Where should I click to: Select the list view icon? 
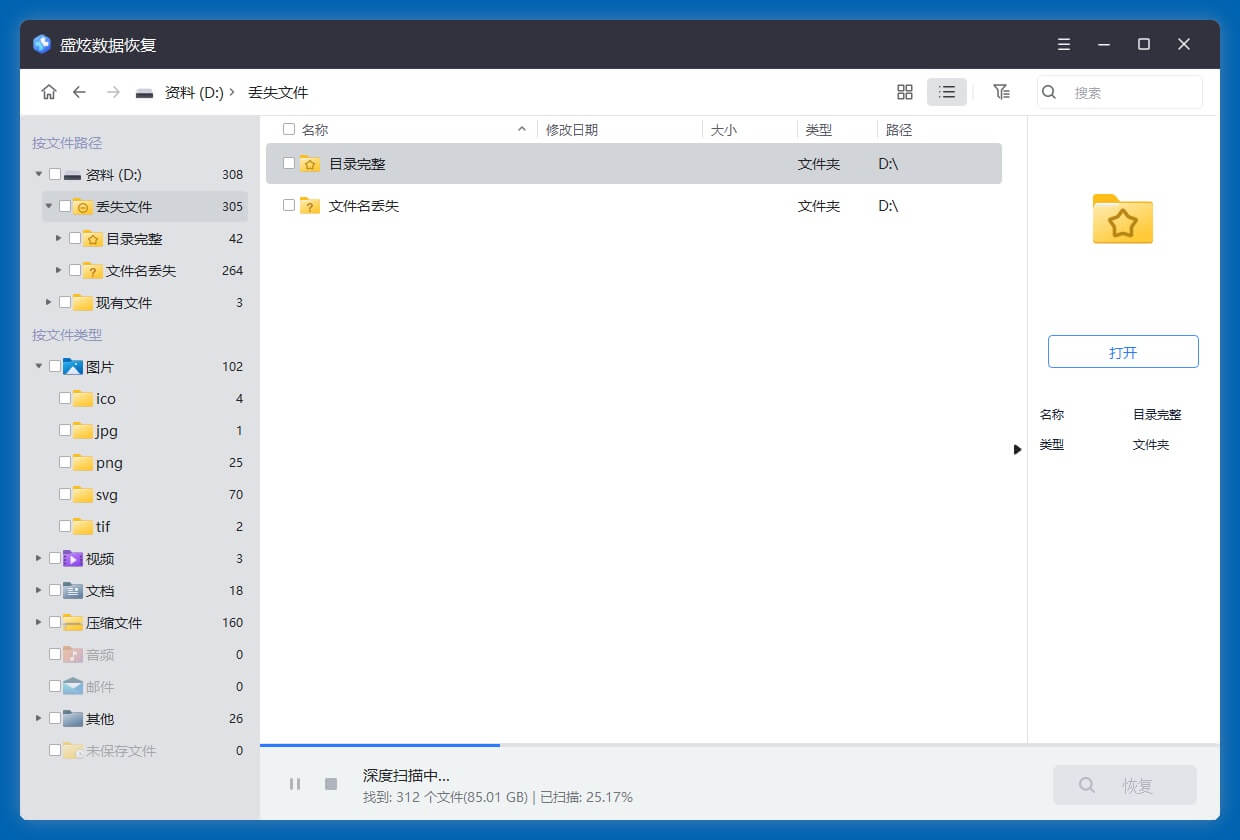[x=946, y=91]
